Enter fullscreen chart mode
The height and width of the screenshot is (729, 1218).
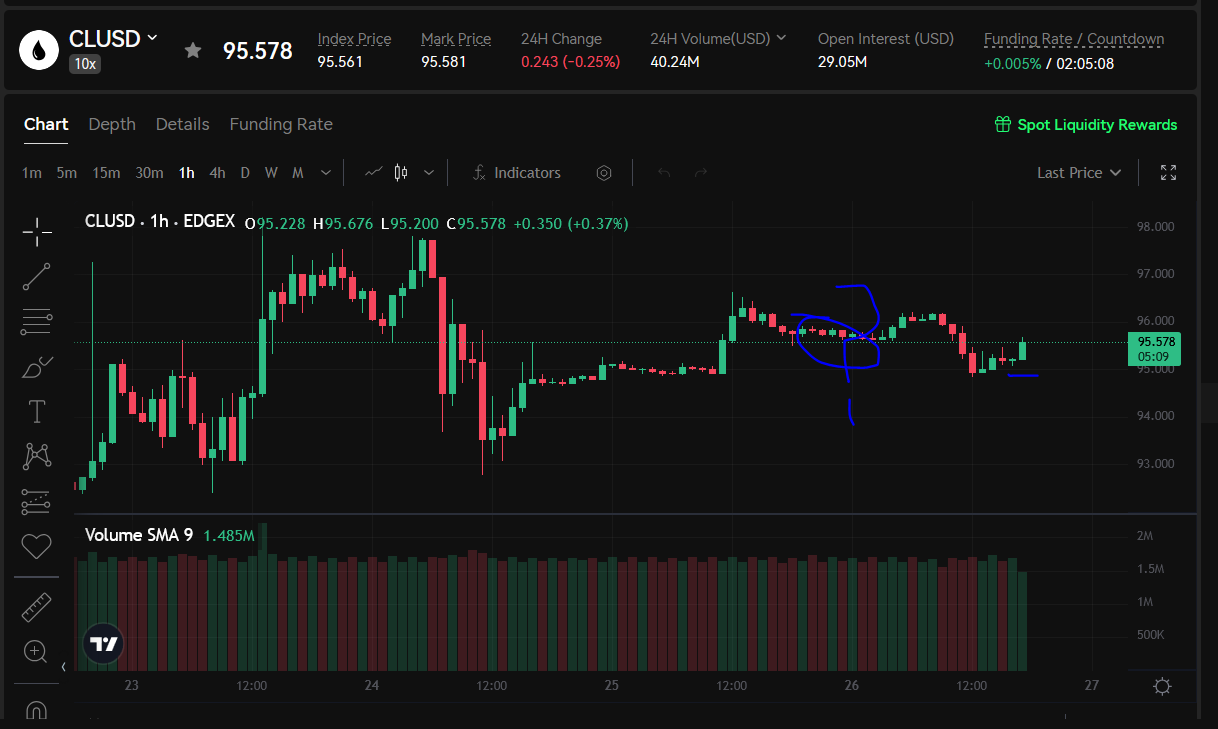click(x=1168, y=172)
